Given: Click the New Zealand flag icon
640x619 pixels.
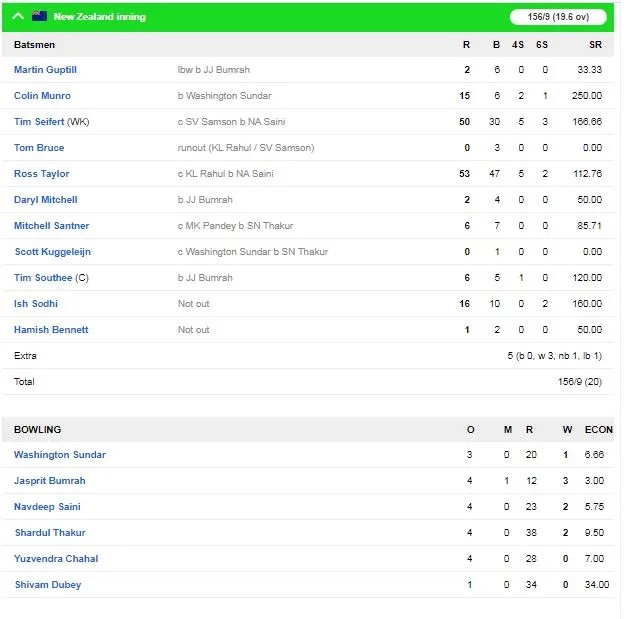Looking at the screenshot, I should tap(40, 17).
